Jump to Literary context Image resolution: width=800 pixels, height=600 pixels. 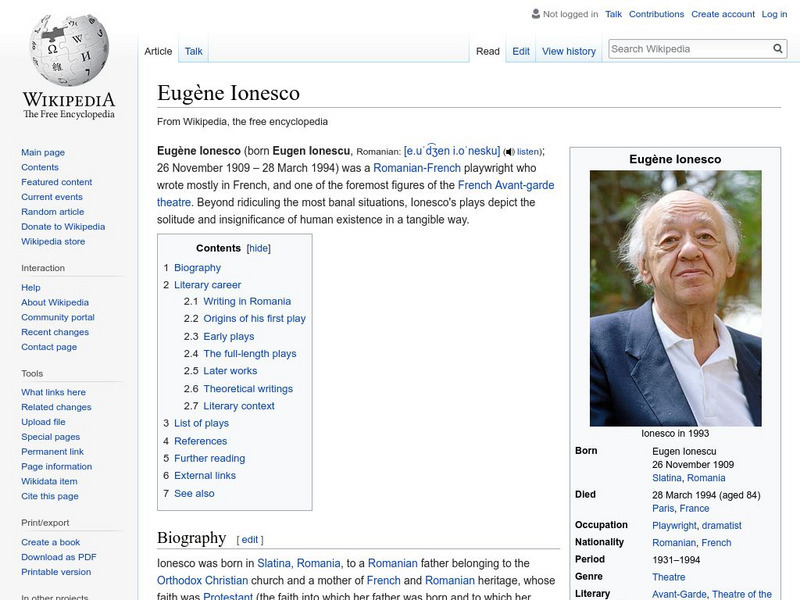click(239, 406)
